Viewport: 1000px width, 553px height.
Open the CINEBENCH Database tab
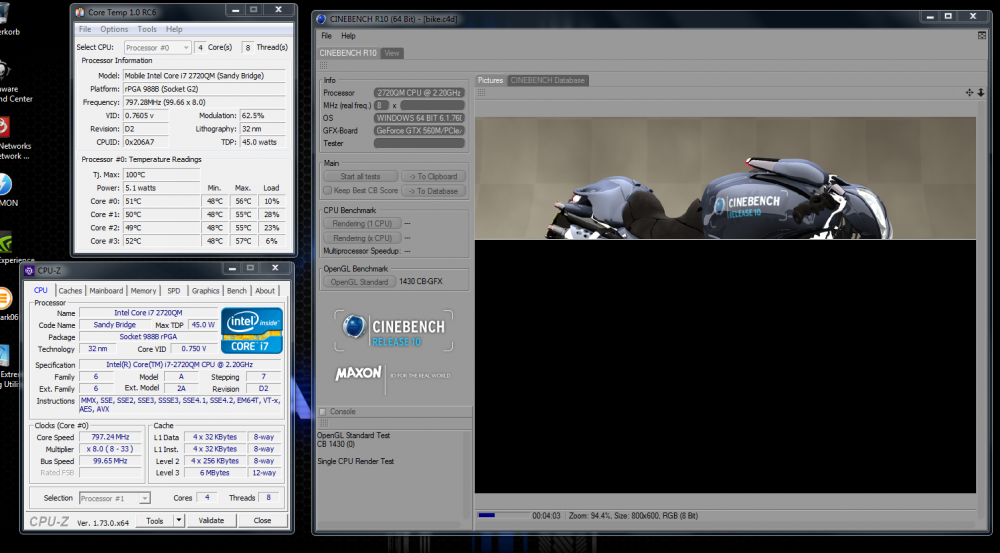coord(547,80)
